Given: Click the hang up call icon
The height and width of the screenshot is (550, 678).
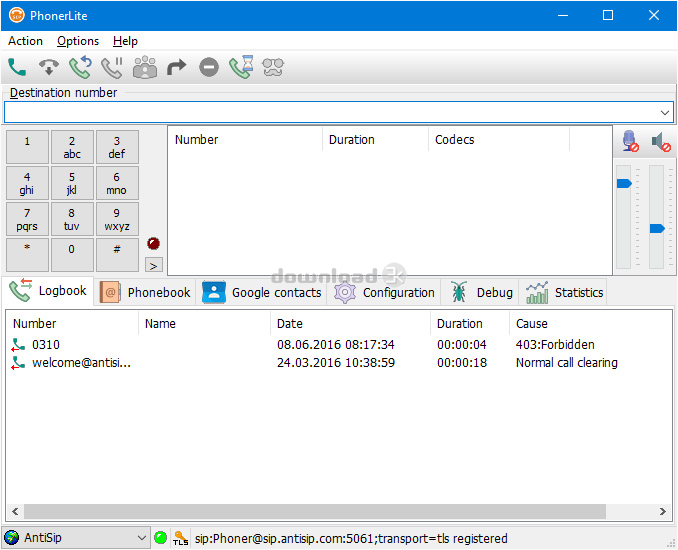Looking at the screenshot, I should [x=49, y=67].
